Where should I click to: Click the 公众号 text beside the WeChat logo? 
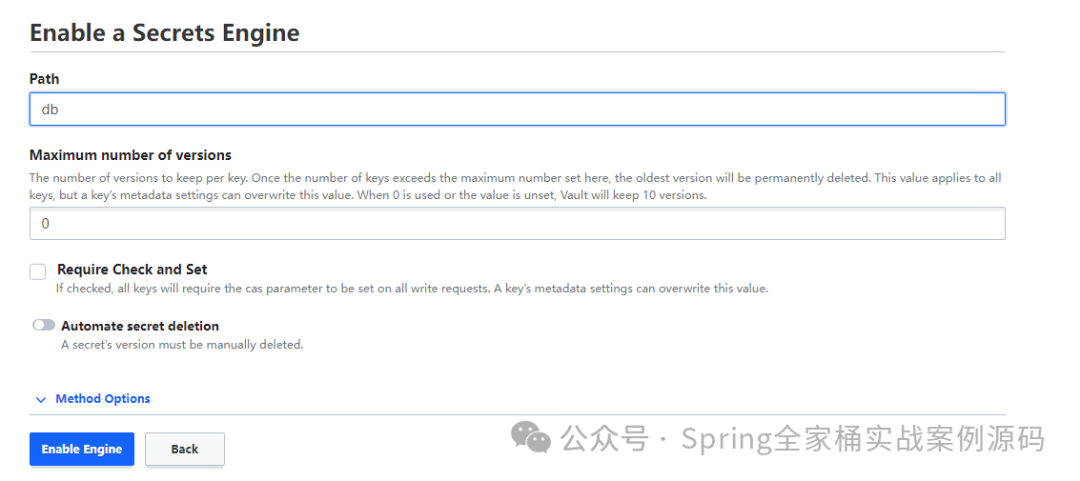604,438
